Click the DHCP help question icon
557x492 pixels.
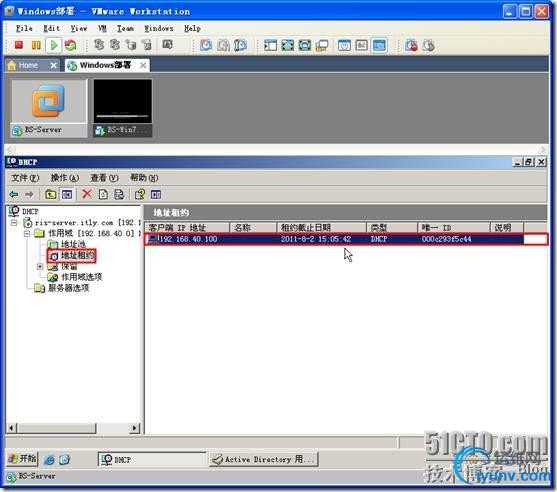pos(140,194)
